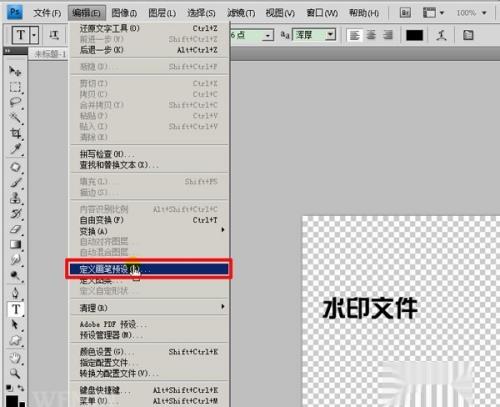Click the black text color swatch
Screen dimensions: 500x407
click(x=414, y=35)
